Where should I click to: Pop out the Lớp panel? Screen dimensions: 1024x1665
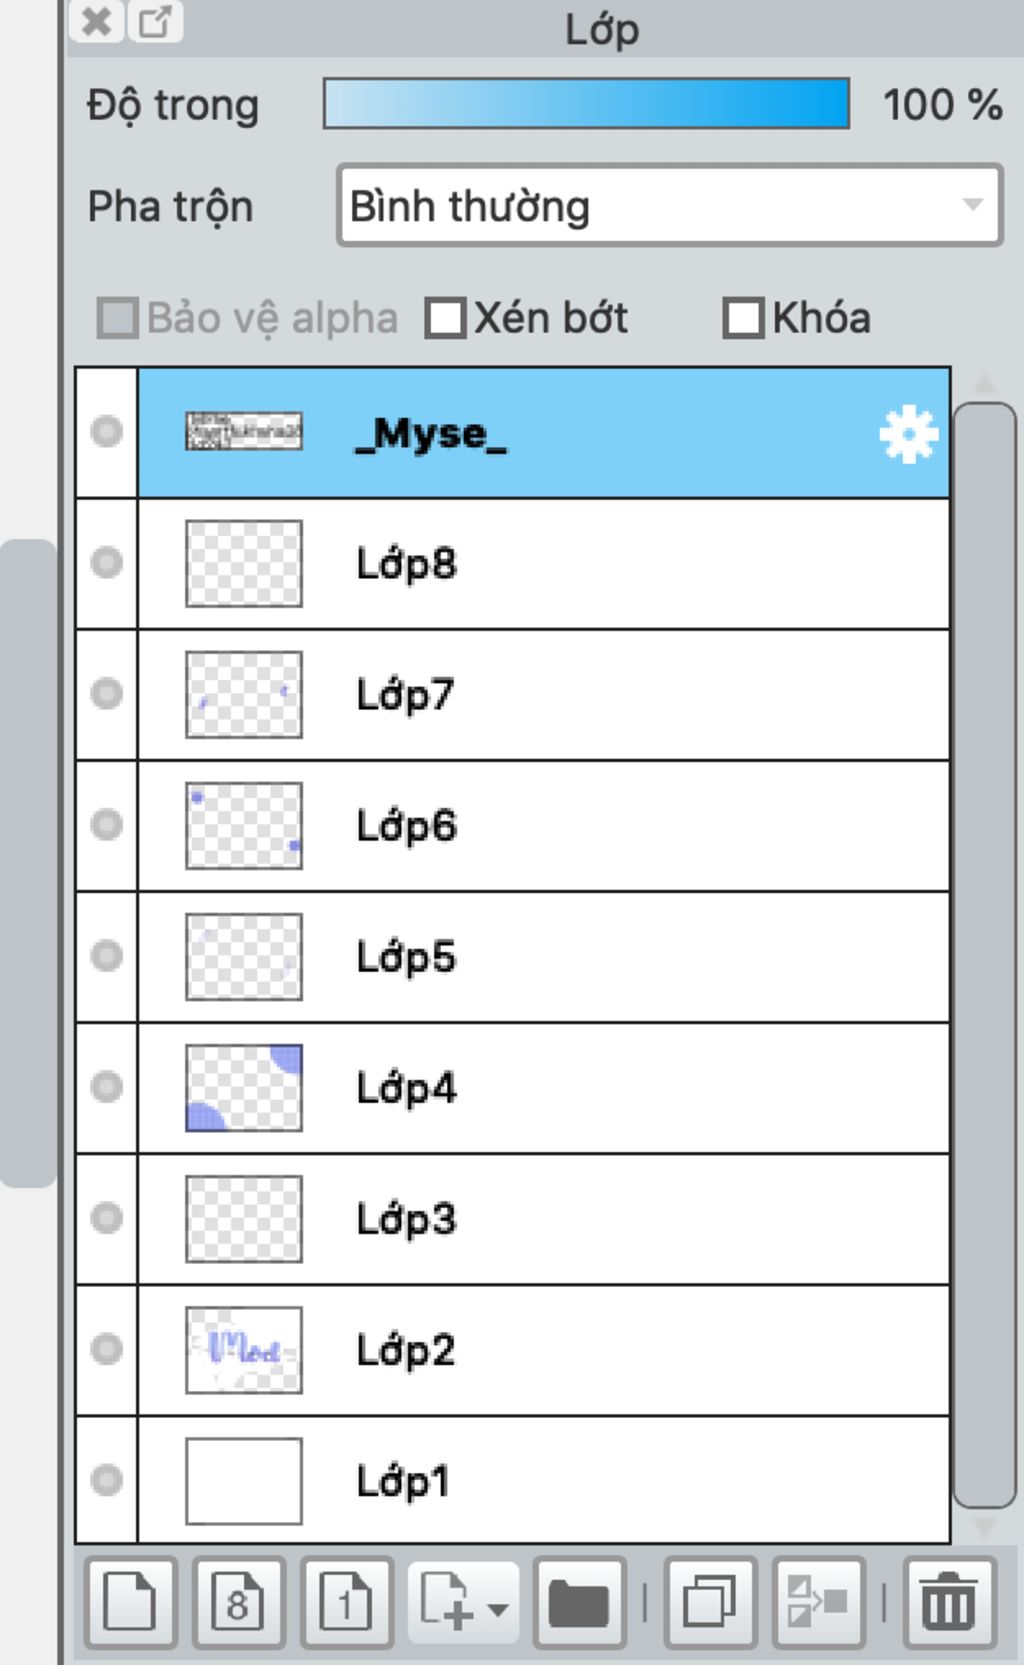[x=155, y=21]
